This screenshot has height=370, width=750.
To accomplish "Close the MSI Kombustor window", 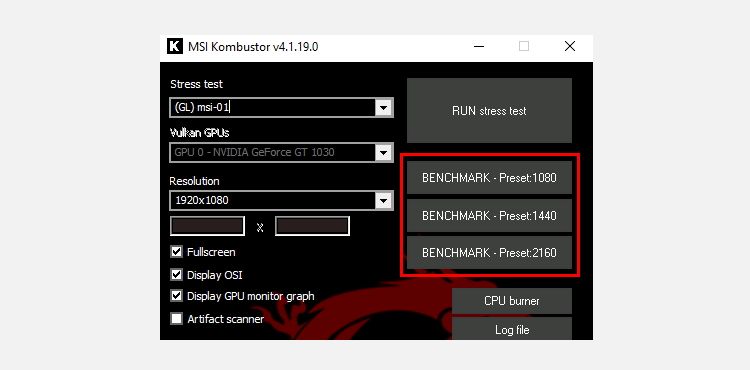I will pyautogui.click(x=570, y=46).
